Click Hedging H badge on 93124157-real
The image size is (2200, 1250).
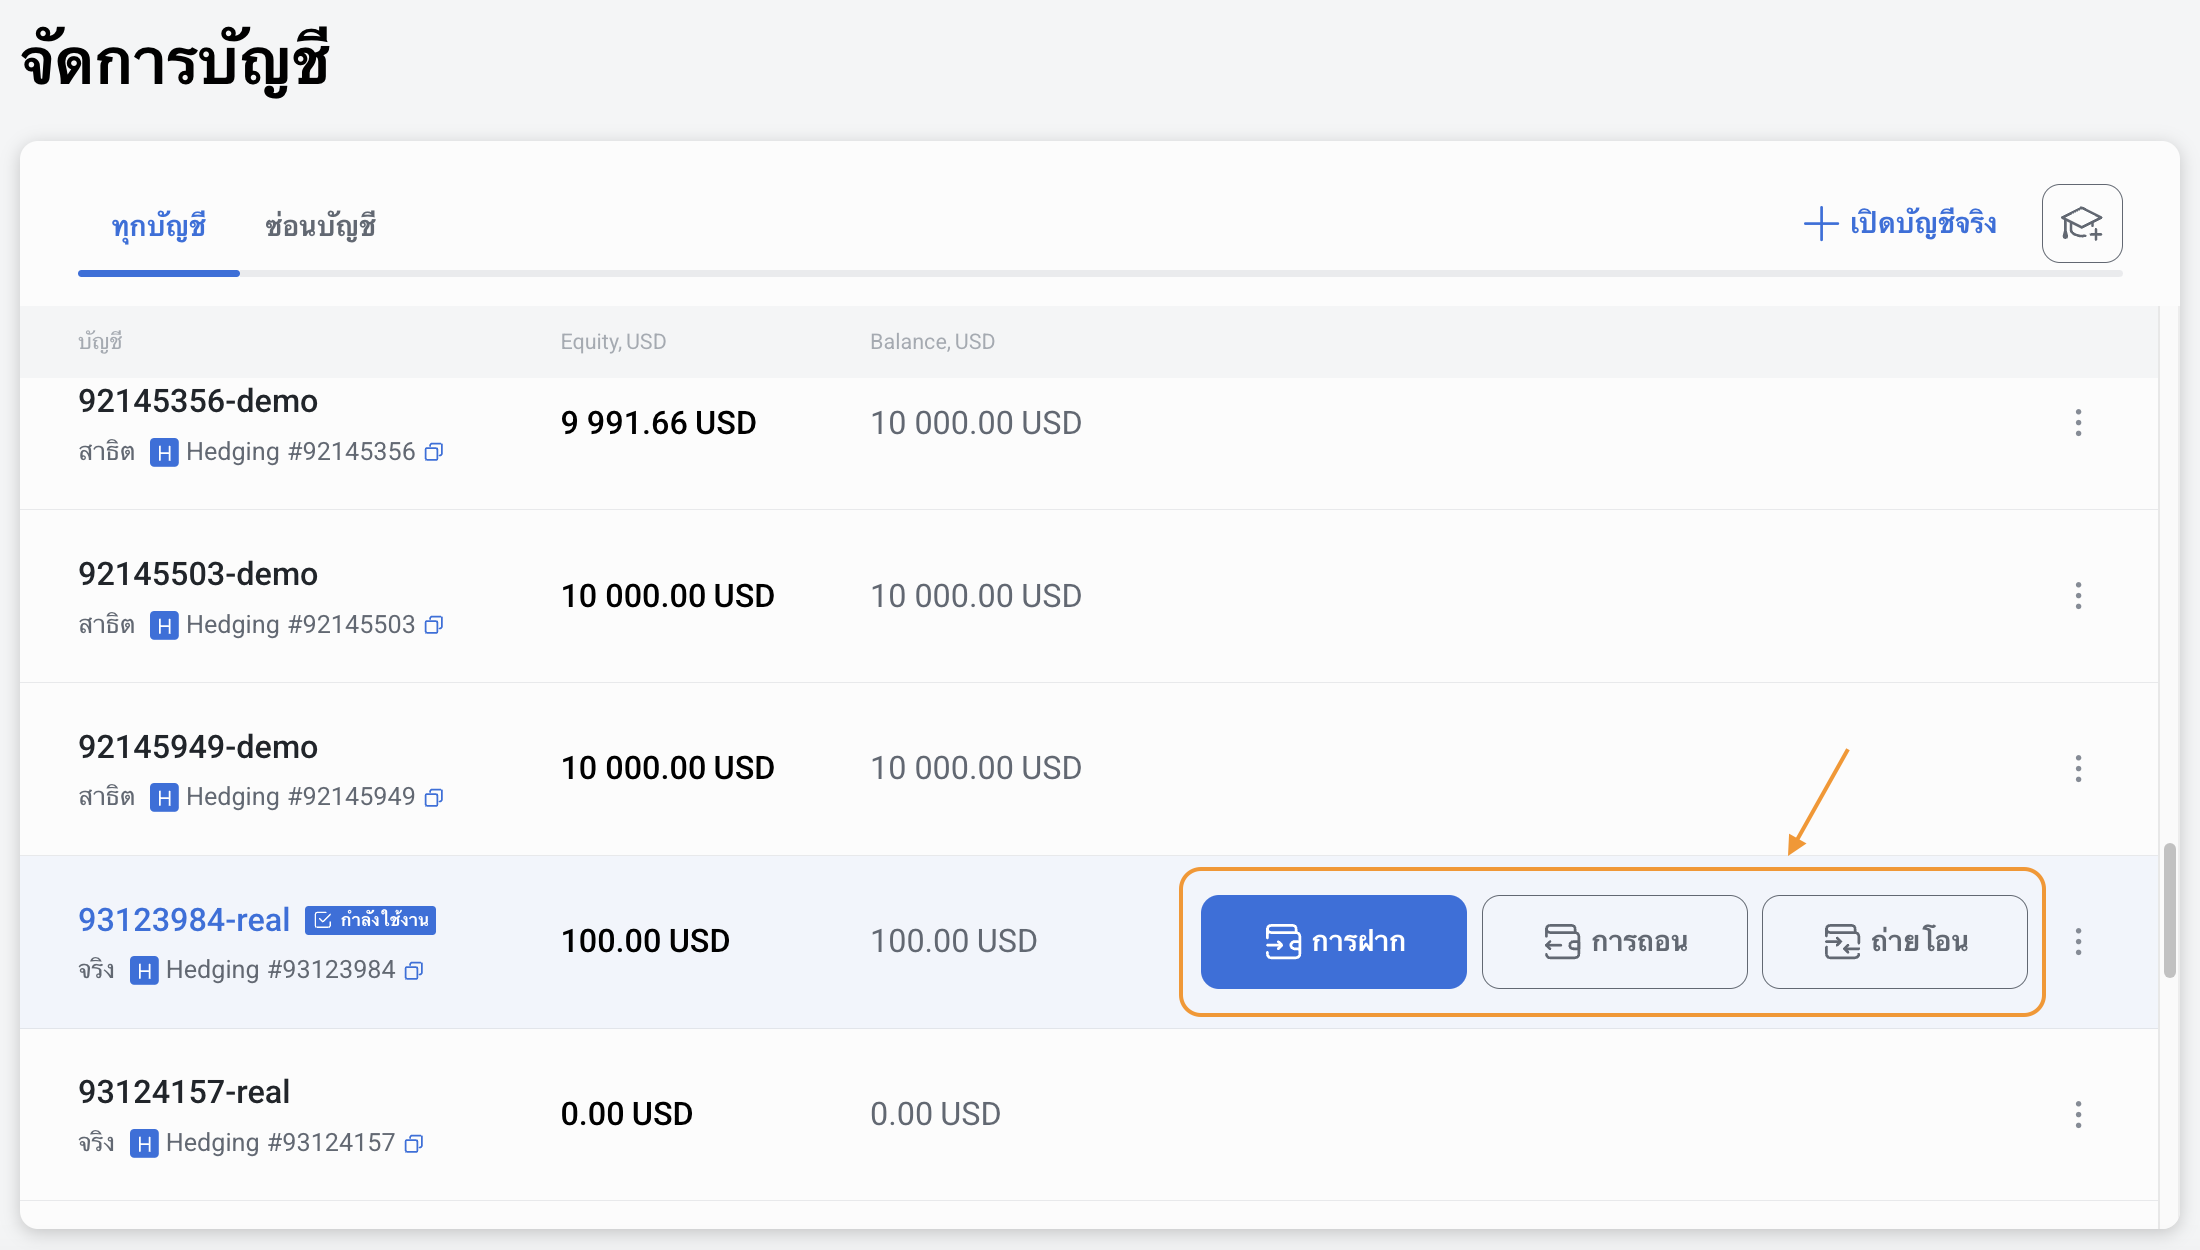tap(144, 1143)
